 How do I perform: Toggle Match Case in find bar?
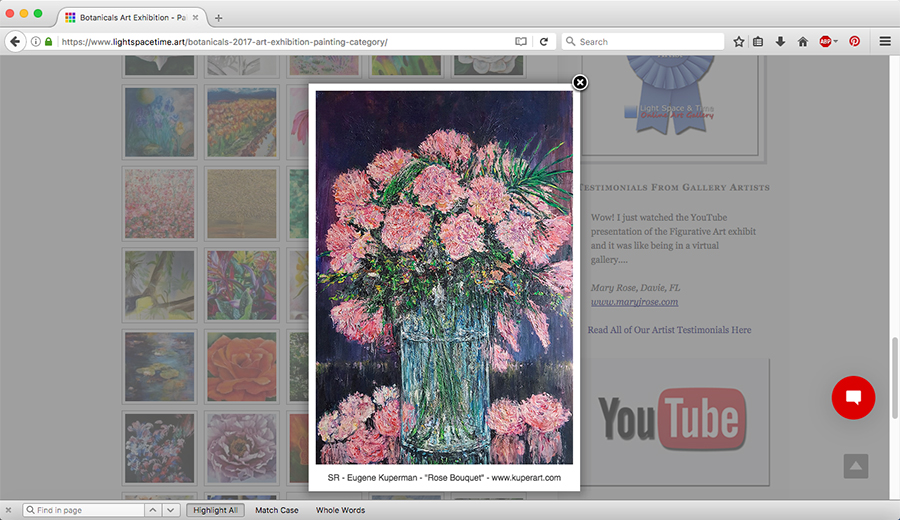(x=277, y=510)
